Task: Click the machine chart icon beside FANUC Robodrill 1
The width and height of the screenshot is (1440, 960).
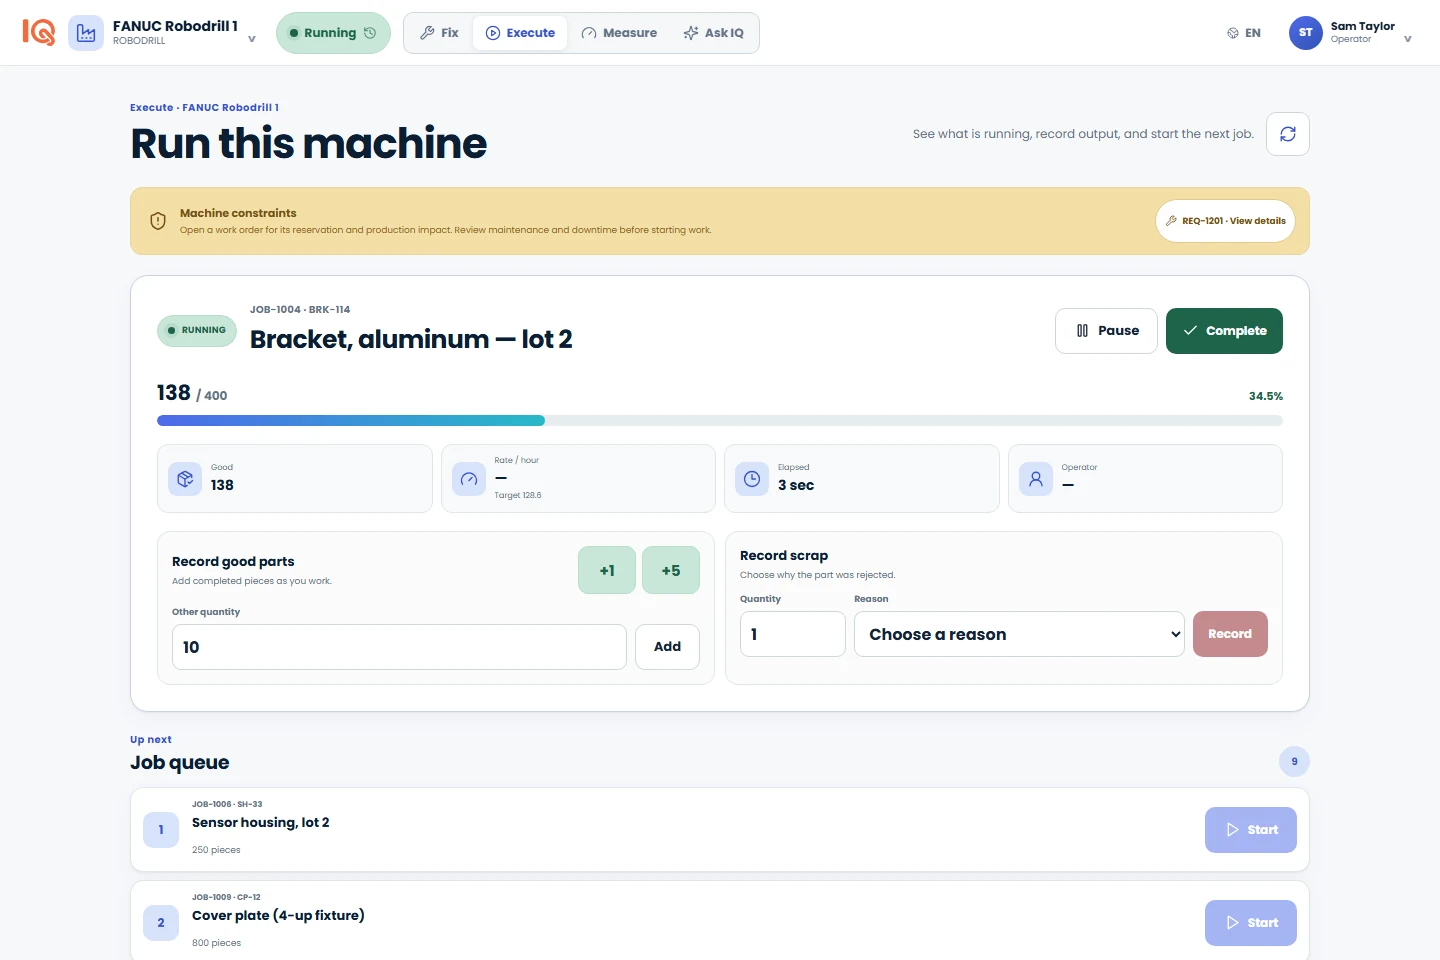Action: click(x=86, y=33)
